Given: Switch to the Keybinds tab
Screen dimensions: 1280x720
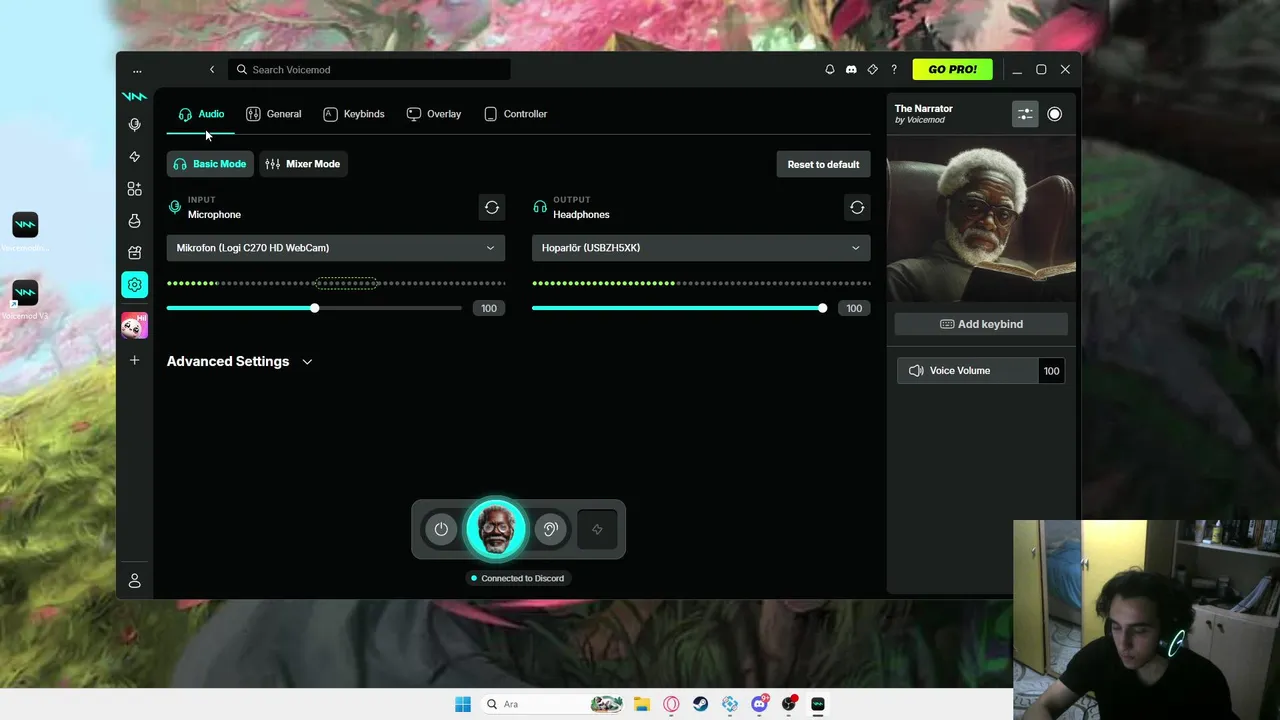Looking at the screenshot, I should [x=354, y=114].
